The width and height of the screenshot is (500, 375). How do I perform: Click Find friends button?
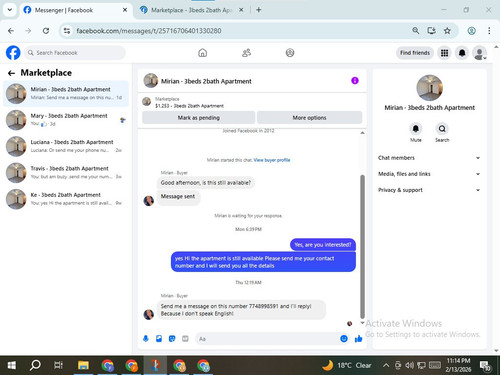point(415,53)
